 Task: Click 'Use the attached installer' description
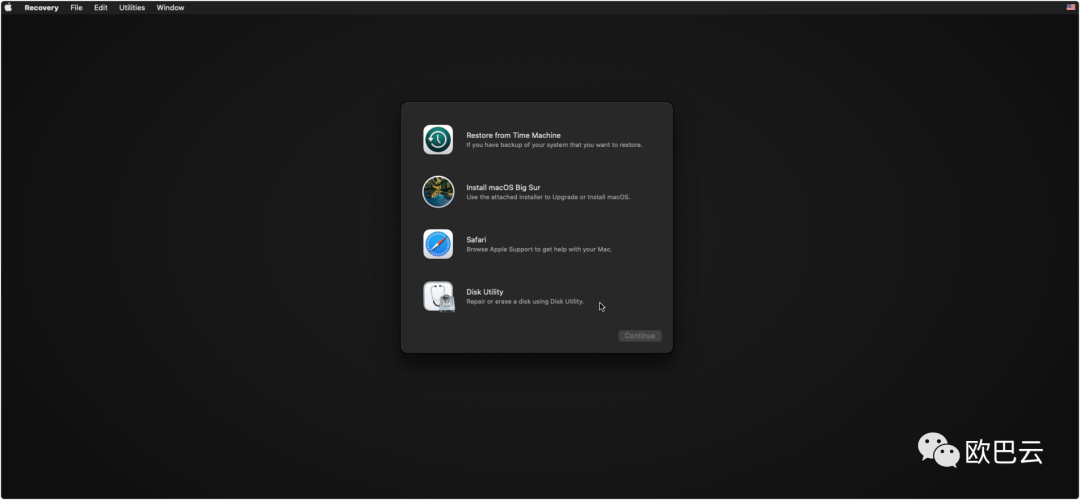pyautogui.click(x=548, y=197)
